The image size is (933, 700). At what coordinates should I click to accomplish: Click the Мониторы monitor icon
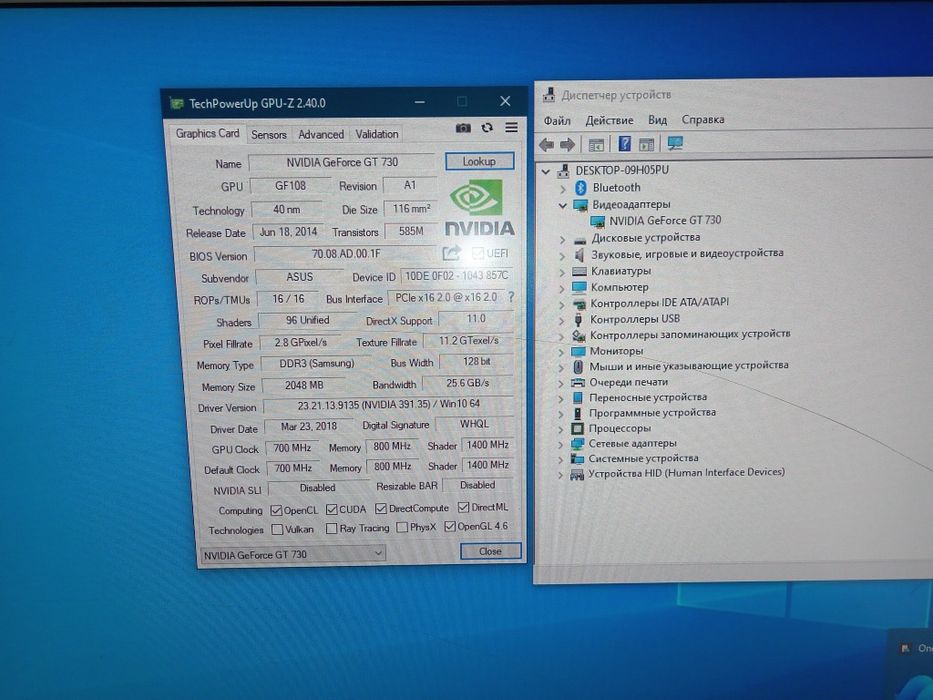click(x=578, y=351)
